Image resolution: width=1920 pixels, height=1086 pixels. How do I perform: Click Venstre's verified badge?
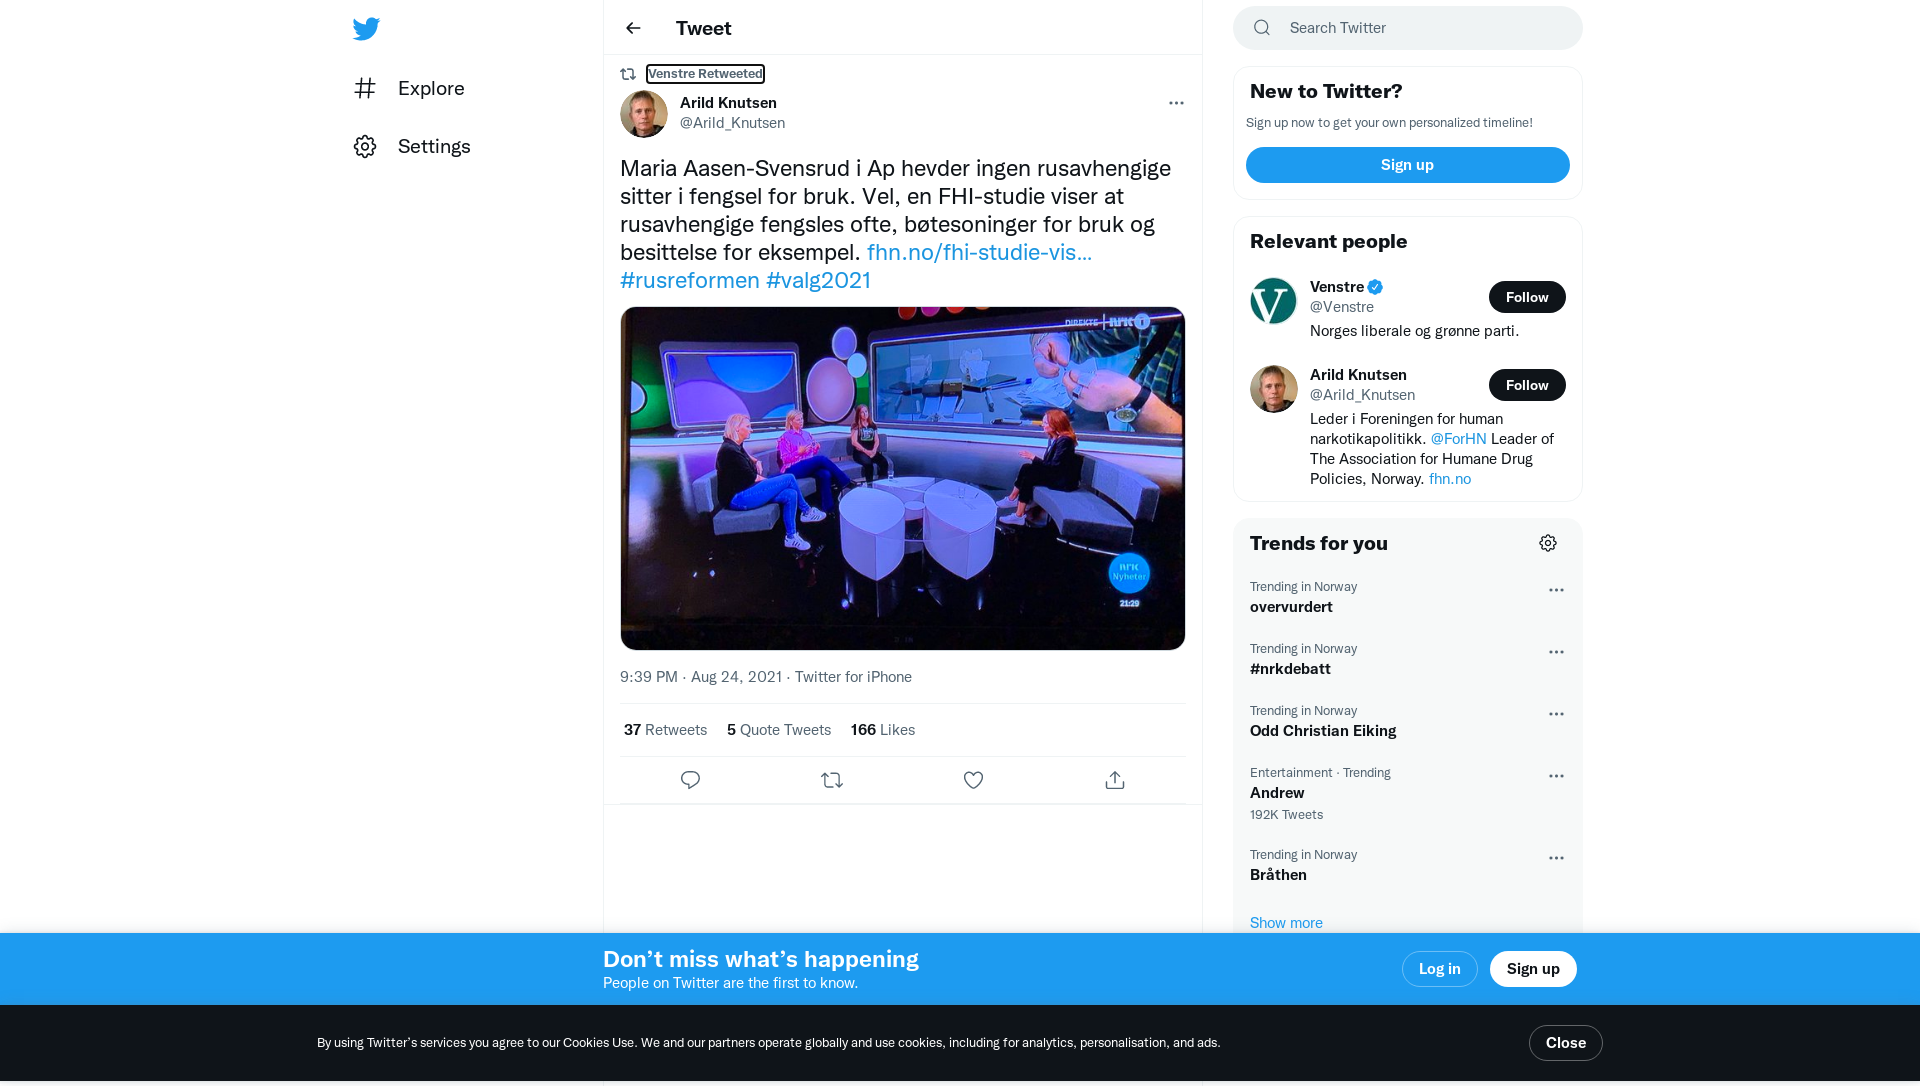coord(1376,287)
